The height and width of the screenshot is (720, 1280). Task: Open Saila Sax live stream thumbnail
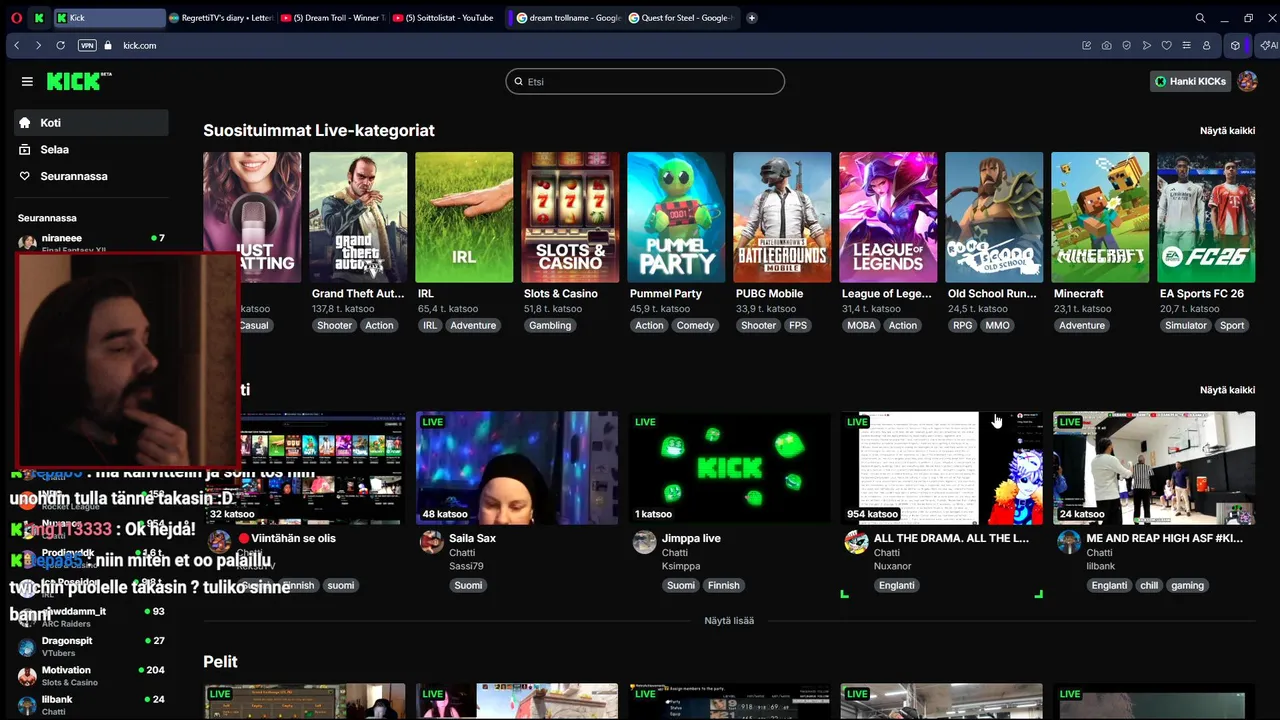tap(517, 468)
